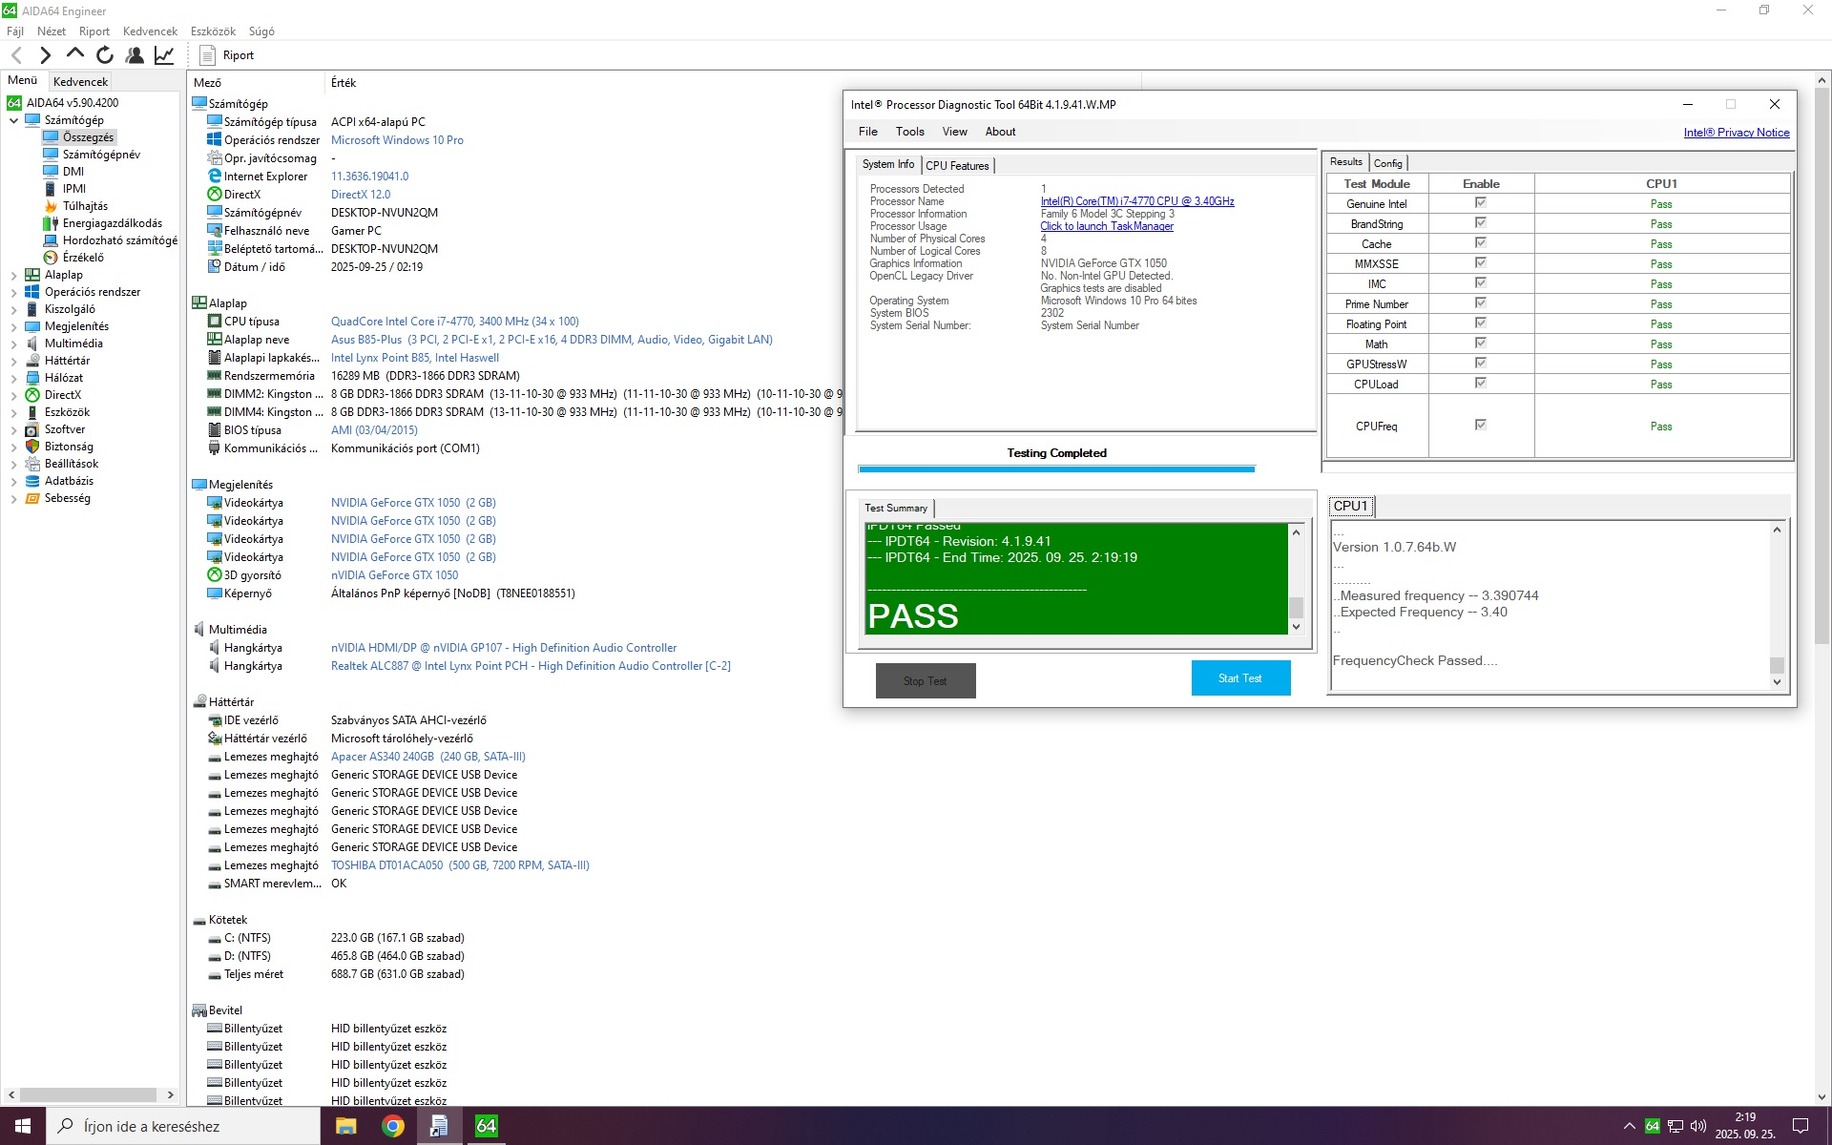Click the Stop Test button
This screenshot has width=1832, height=1145.
coord(925,681)
